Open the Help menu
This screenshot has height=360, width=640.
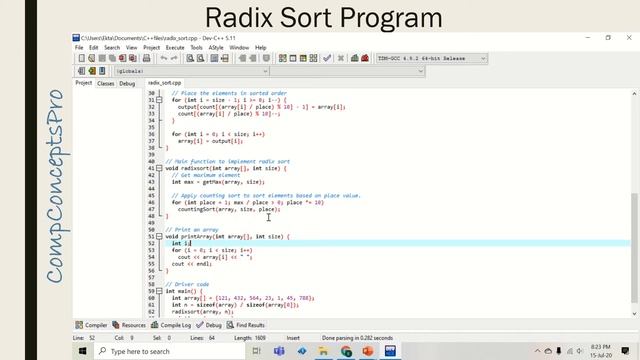pyautogui.click(x=260, y=47)
